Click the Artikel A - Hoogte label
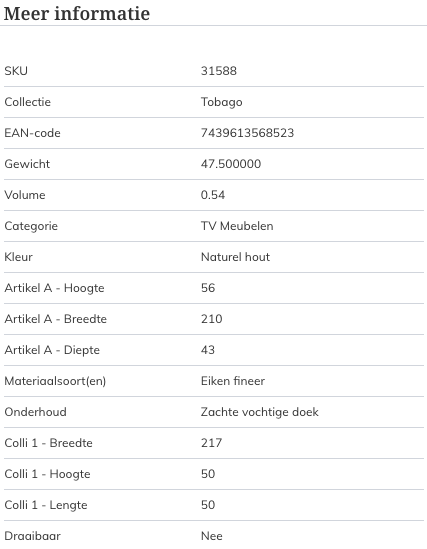The height and width of the screenshot is (549, 427). 54,288
